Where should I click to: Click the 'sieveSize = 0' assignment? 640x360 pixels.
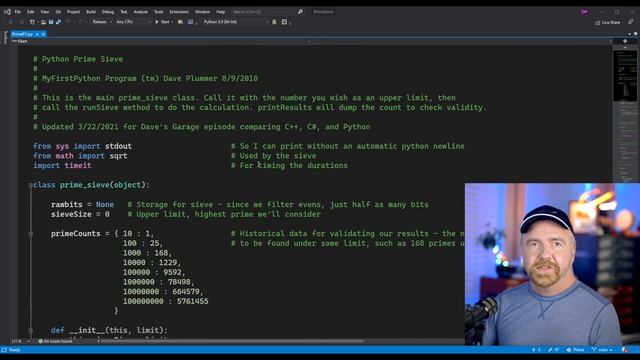click(80, 214)
